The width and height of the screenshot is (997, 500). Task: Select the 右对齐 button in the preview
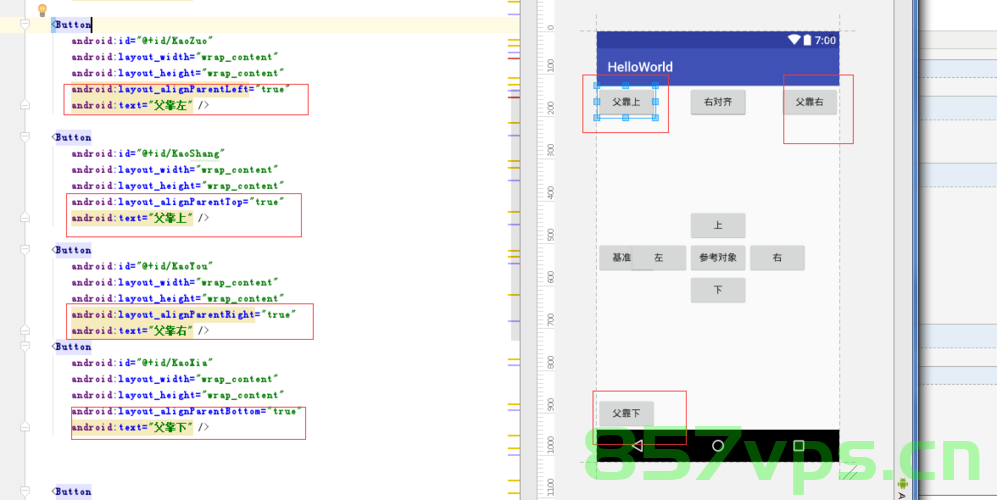pyautogui.click(x=718, y=102)
